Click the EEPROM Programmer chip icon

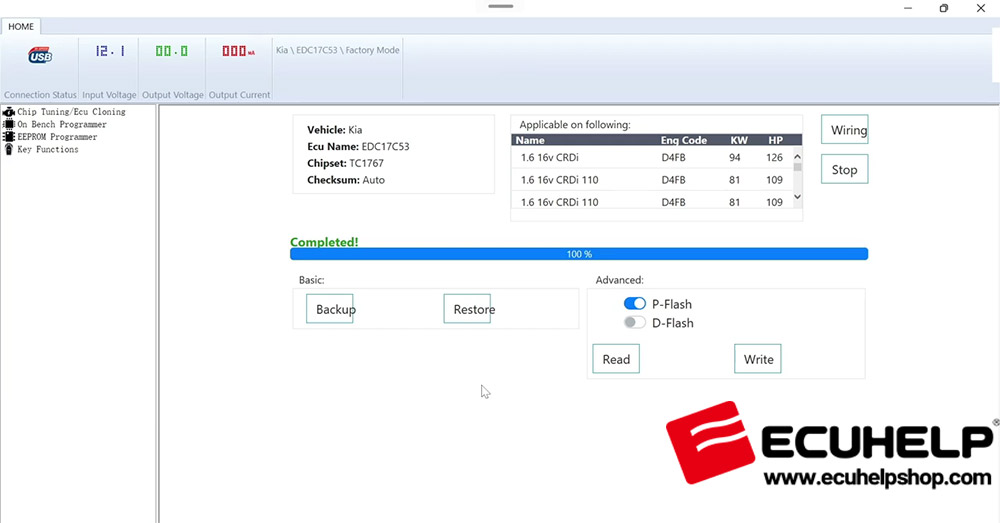pos(8,136)
